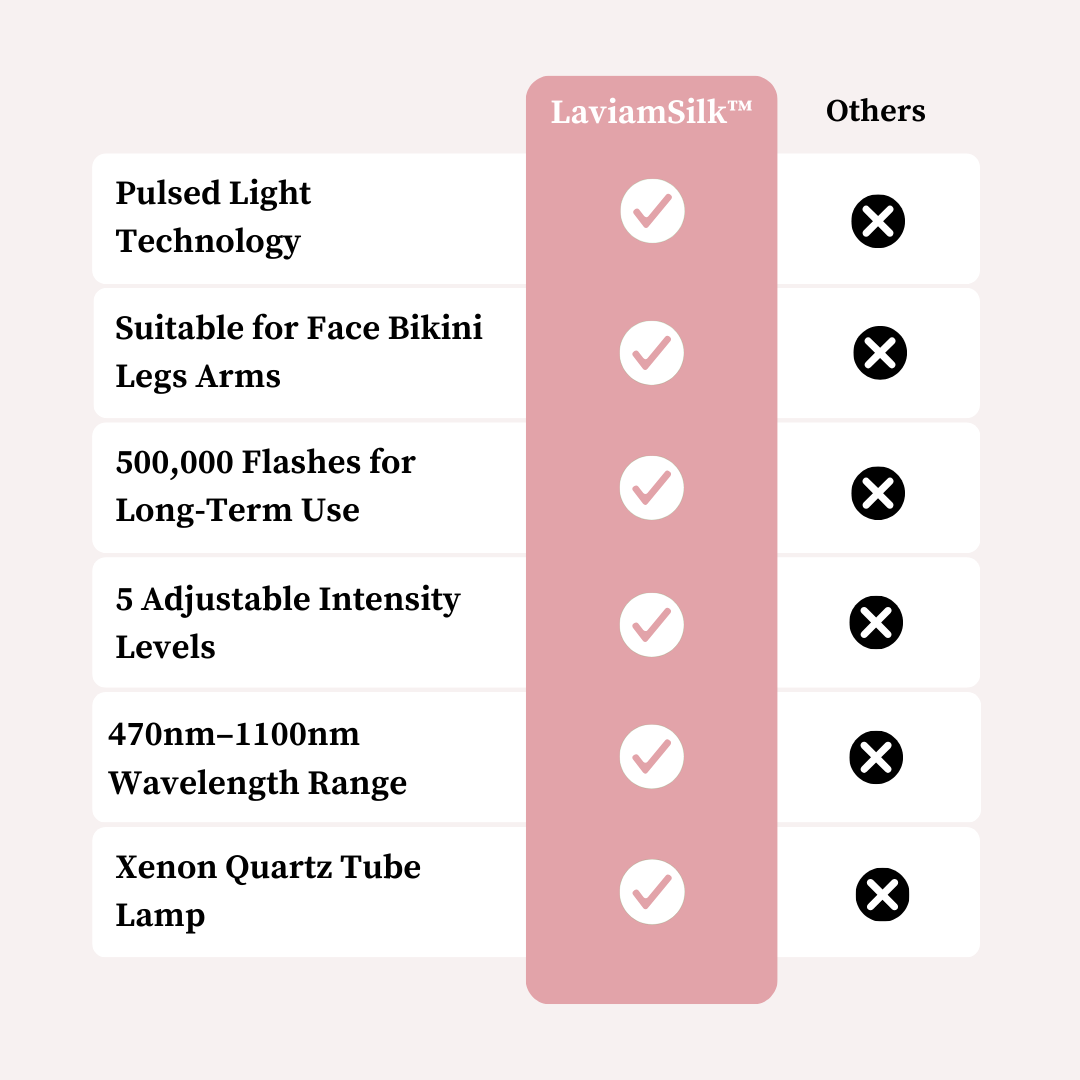Click the X icon for Face Bikini row
The width and height of the screenshot is (1080, 1080).
tap(880, 353)
